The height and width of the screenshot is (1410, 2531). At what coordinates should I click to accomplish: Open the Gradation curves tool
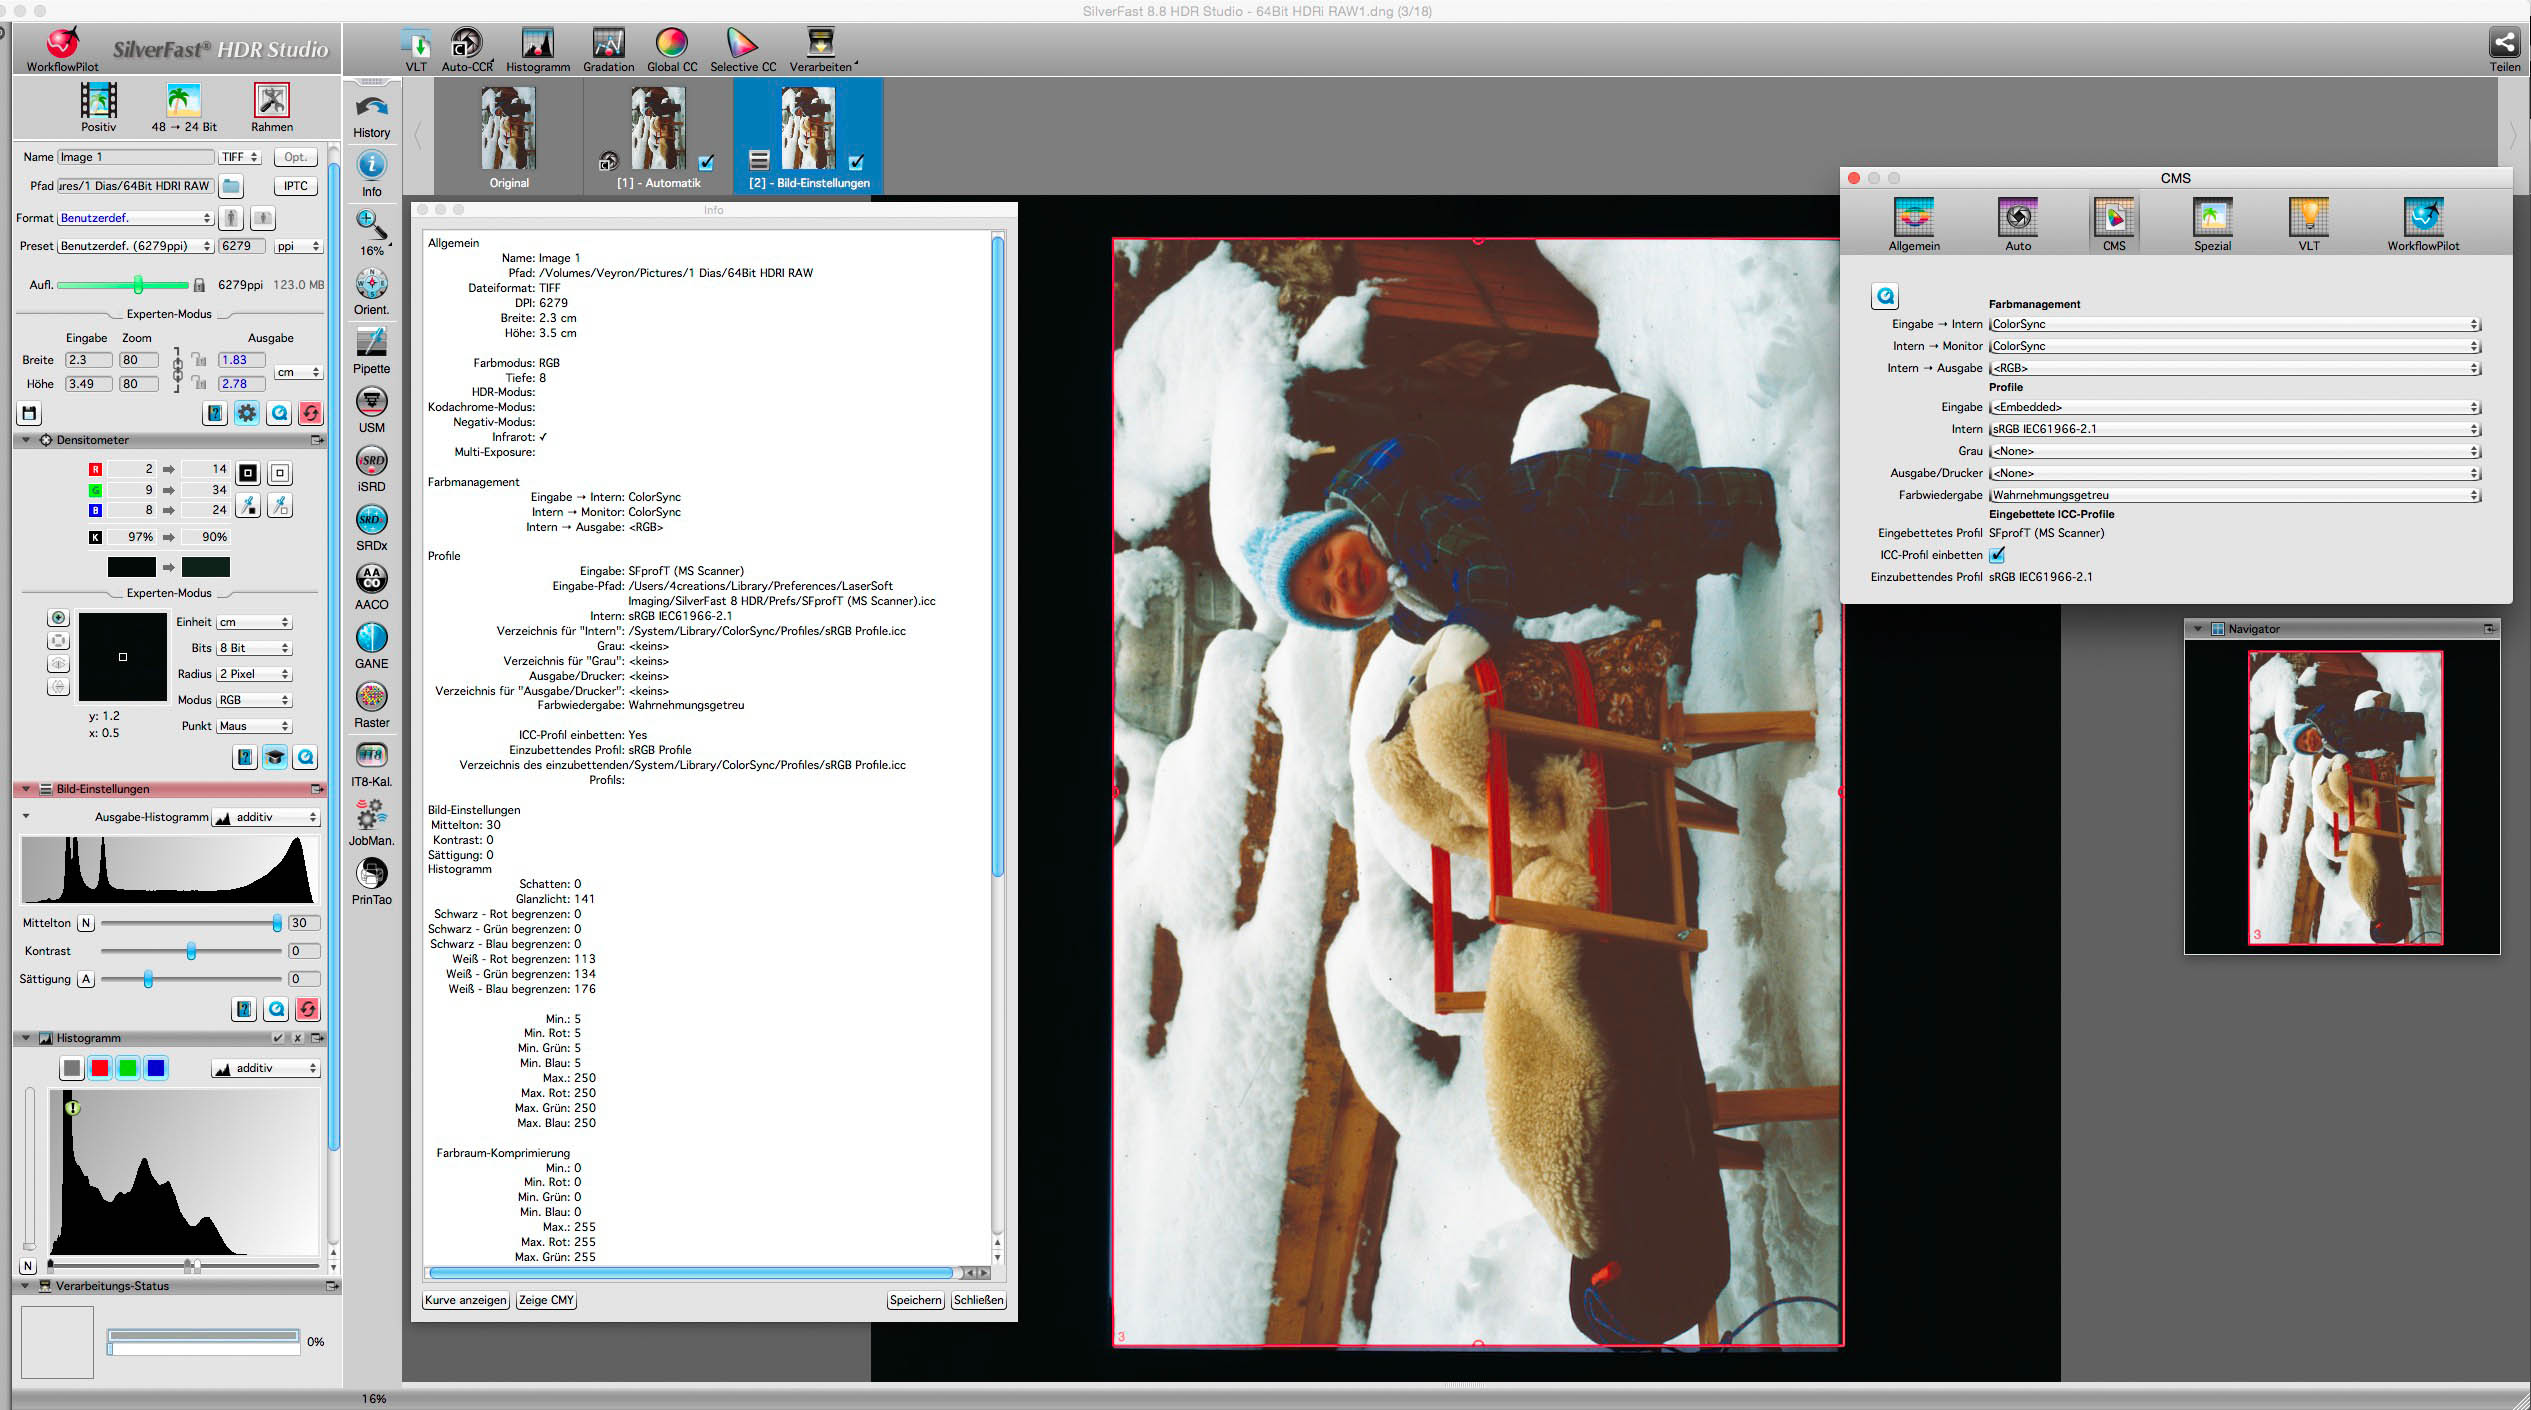tap(608, 43)
